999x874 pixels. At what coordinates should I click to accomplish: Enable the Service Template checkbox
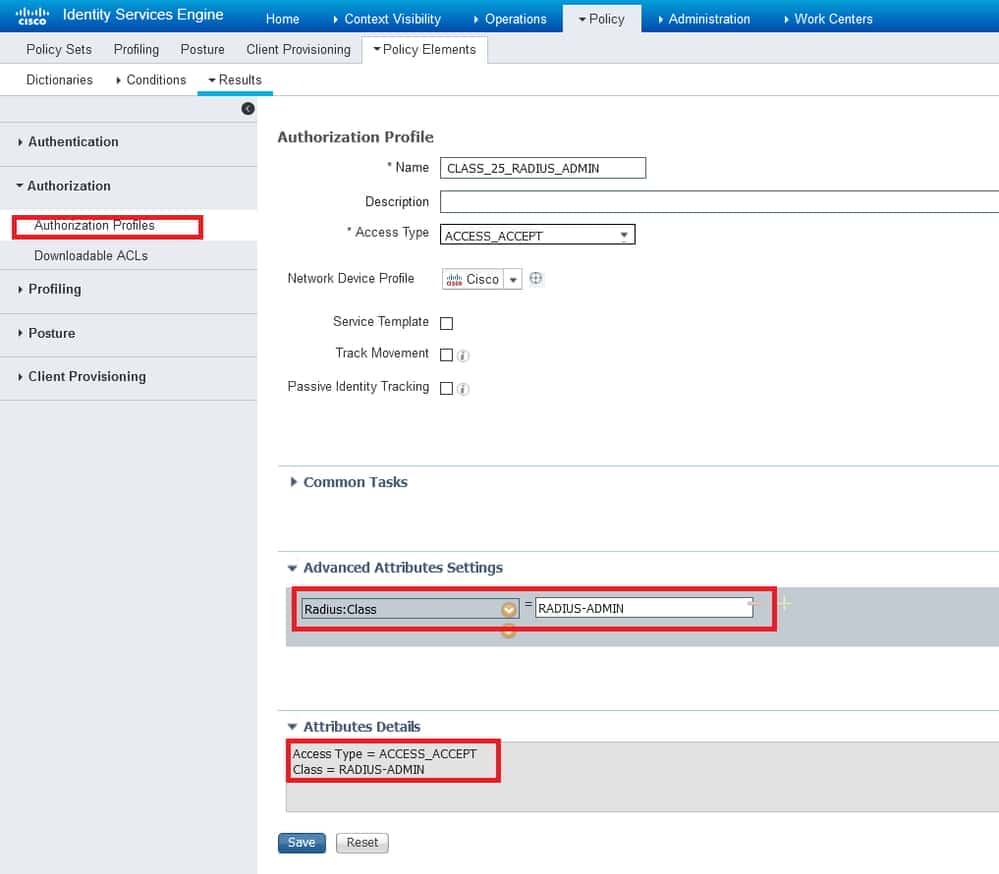(x=447, y=323)
